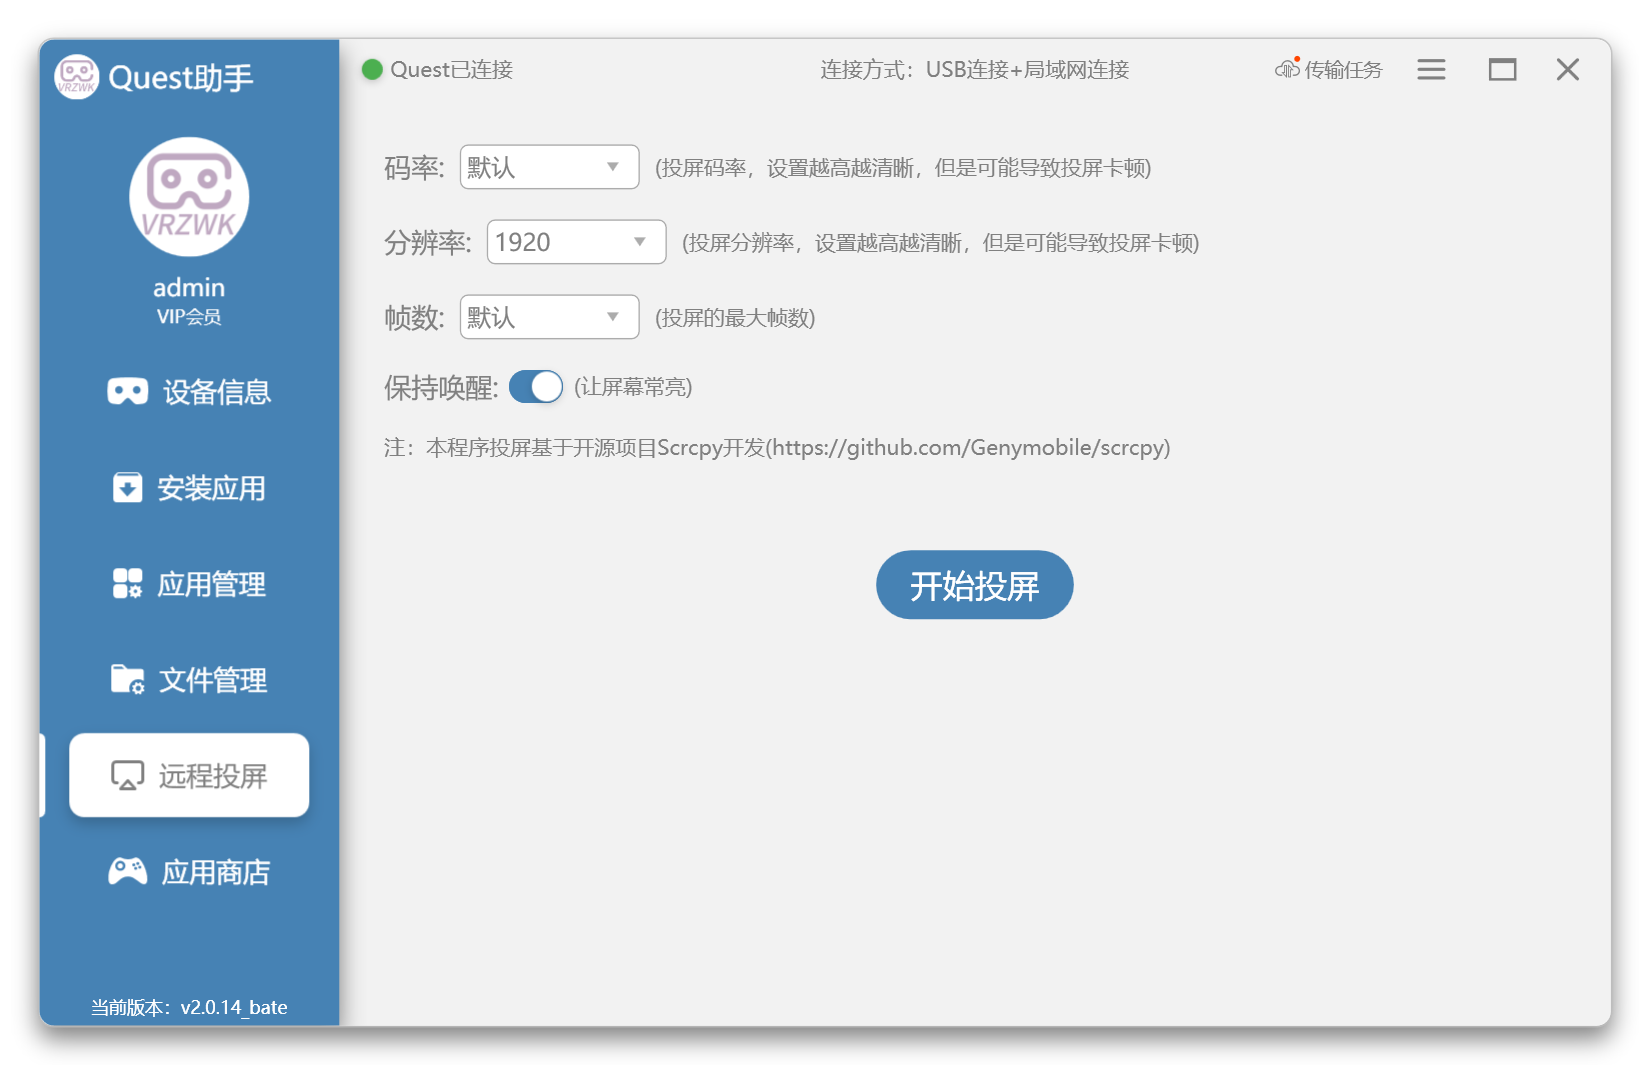This screenshot has height=1065, width=1650.
Task: Expand the 码率 bitrate dropdown
Action: tap(549, 167)
